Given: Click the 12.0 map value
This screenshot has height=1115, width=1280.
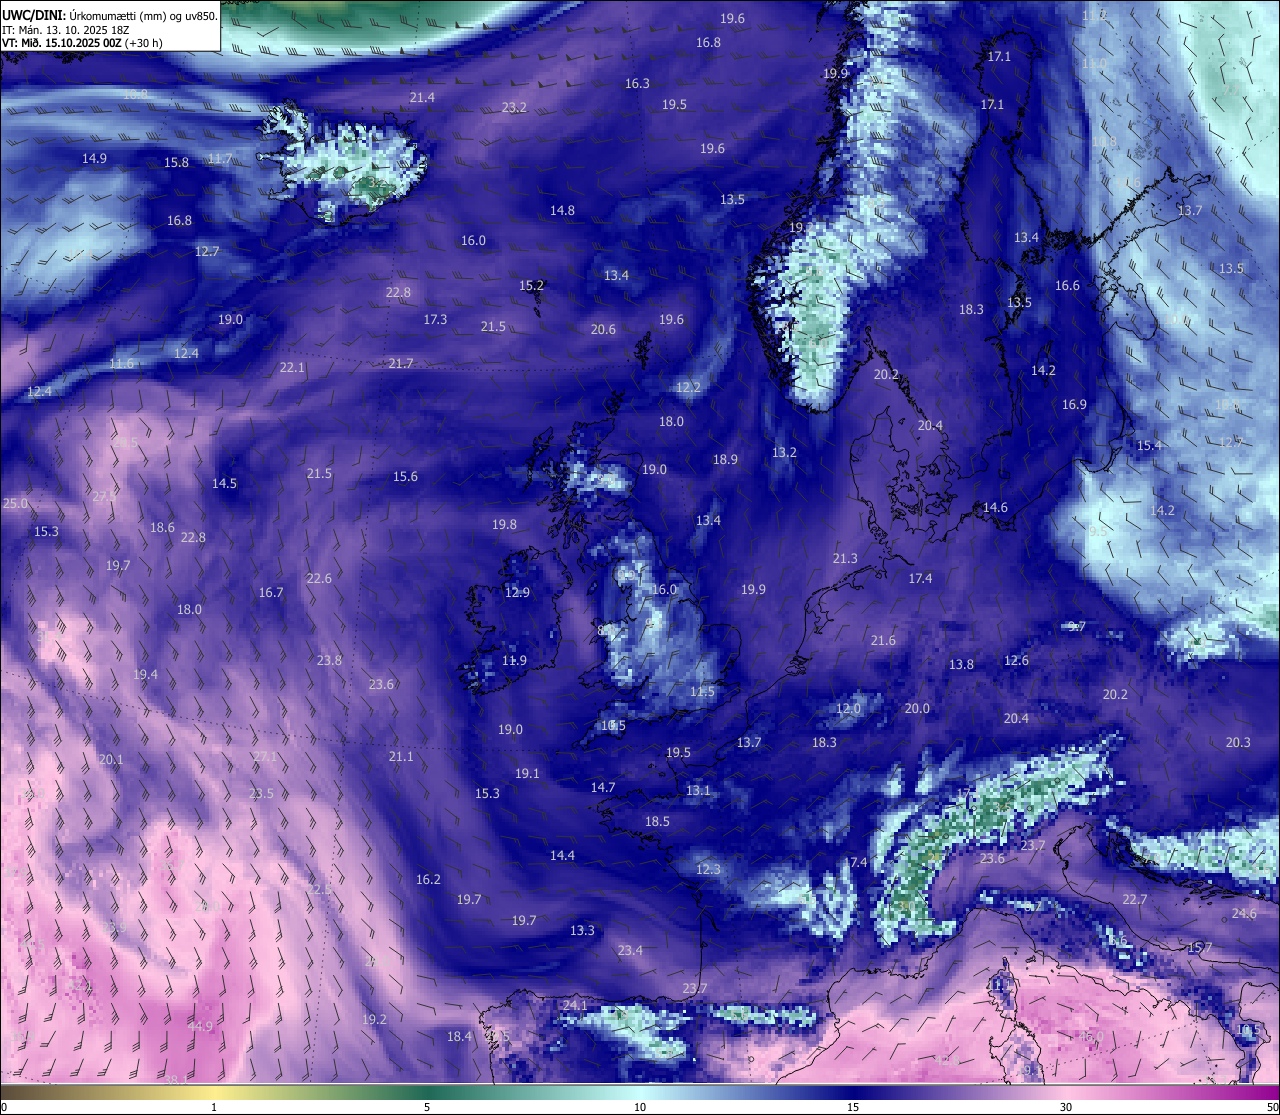Looking at the screenshot, I should tap(848, 708).
